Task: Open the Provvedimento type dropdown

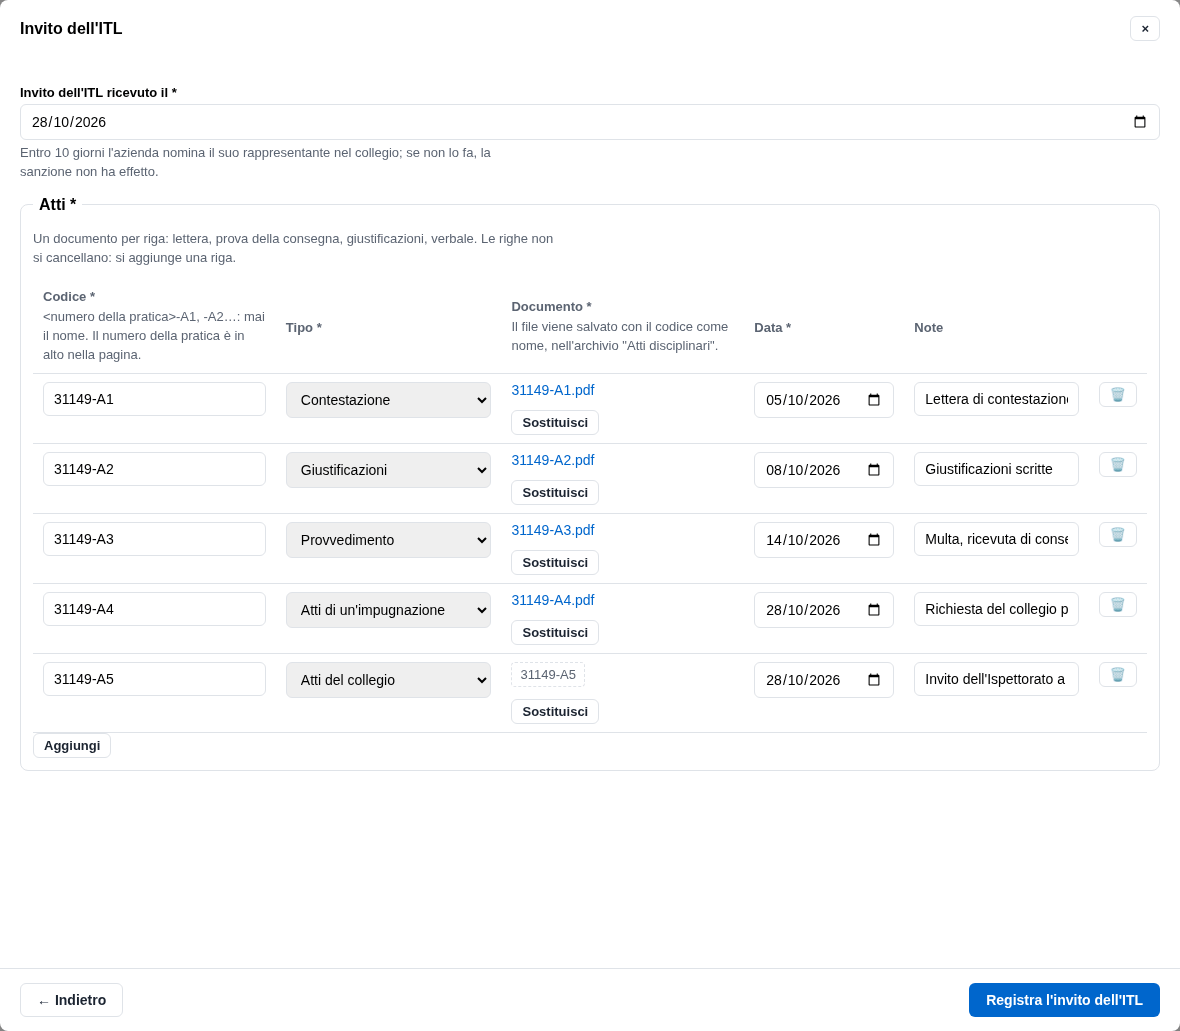Action: tap(388, 540)
